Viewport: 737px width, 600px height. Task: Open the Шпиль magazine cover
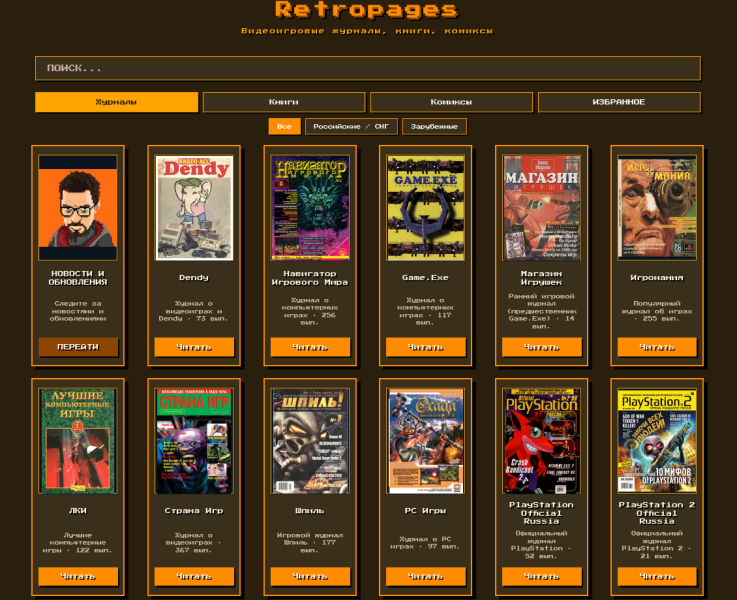(310, 441)
